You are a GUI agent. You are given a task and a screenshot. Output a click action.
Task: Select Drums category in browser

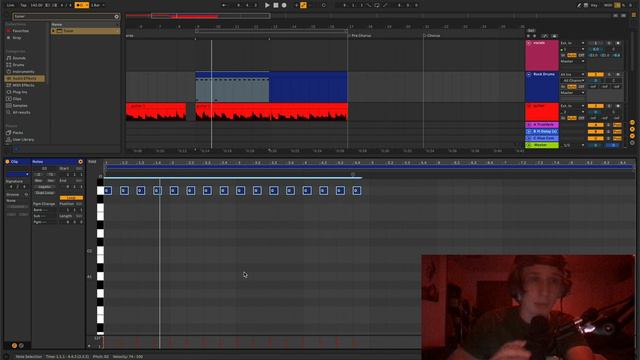[18, 65]
